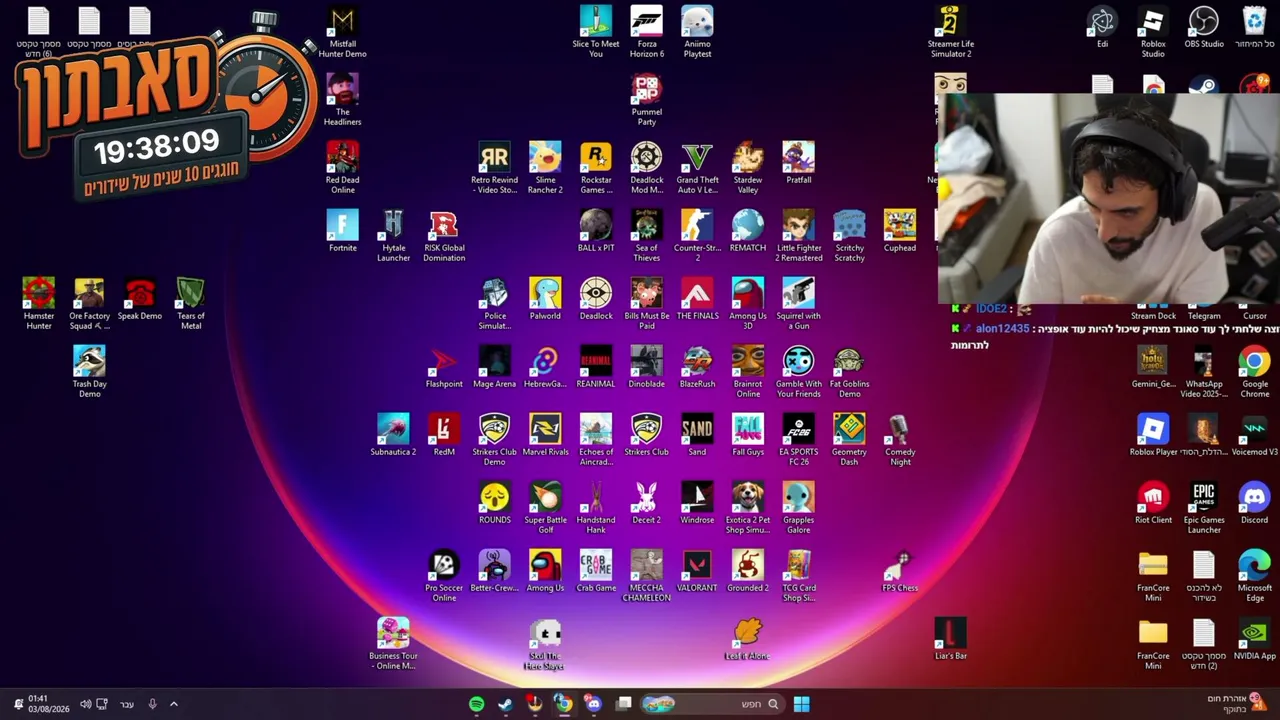Toggle the taskbar microphone icon
The image size is (1280, 720).
[152, 704]
